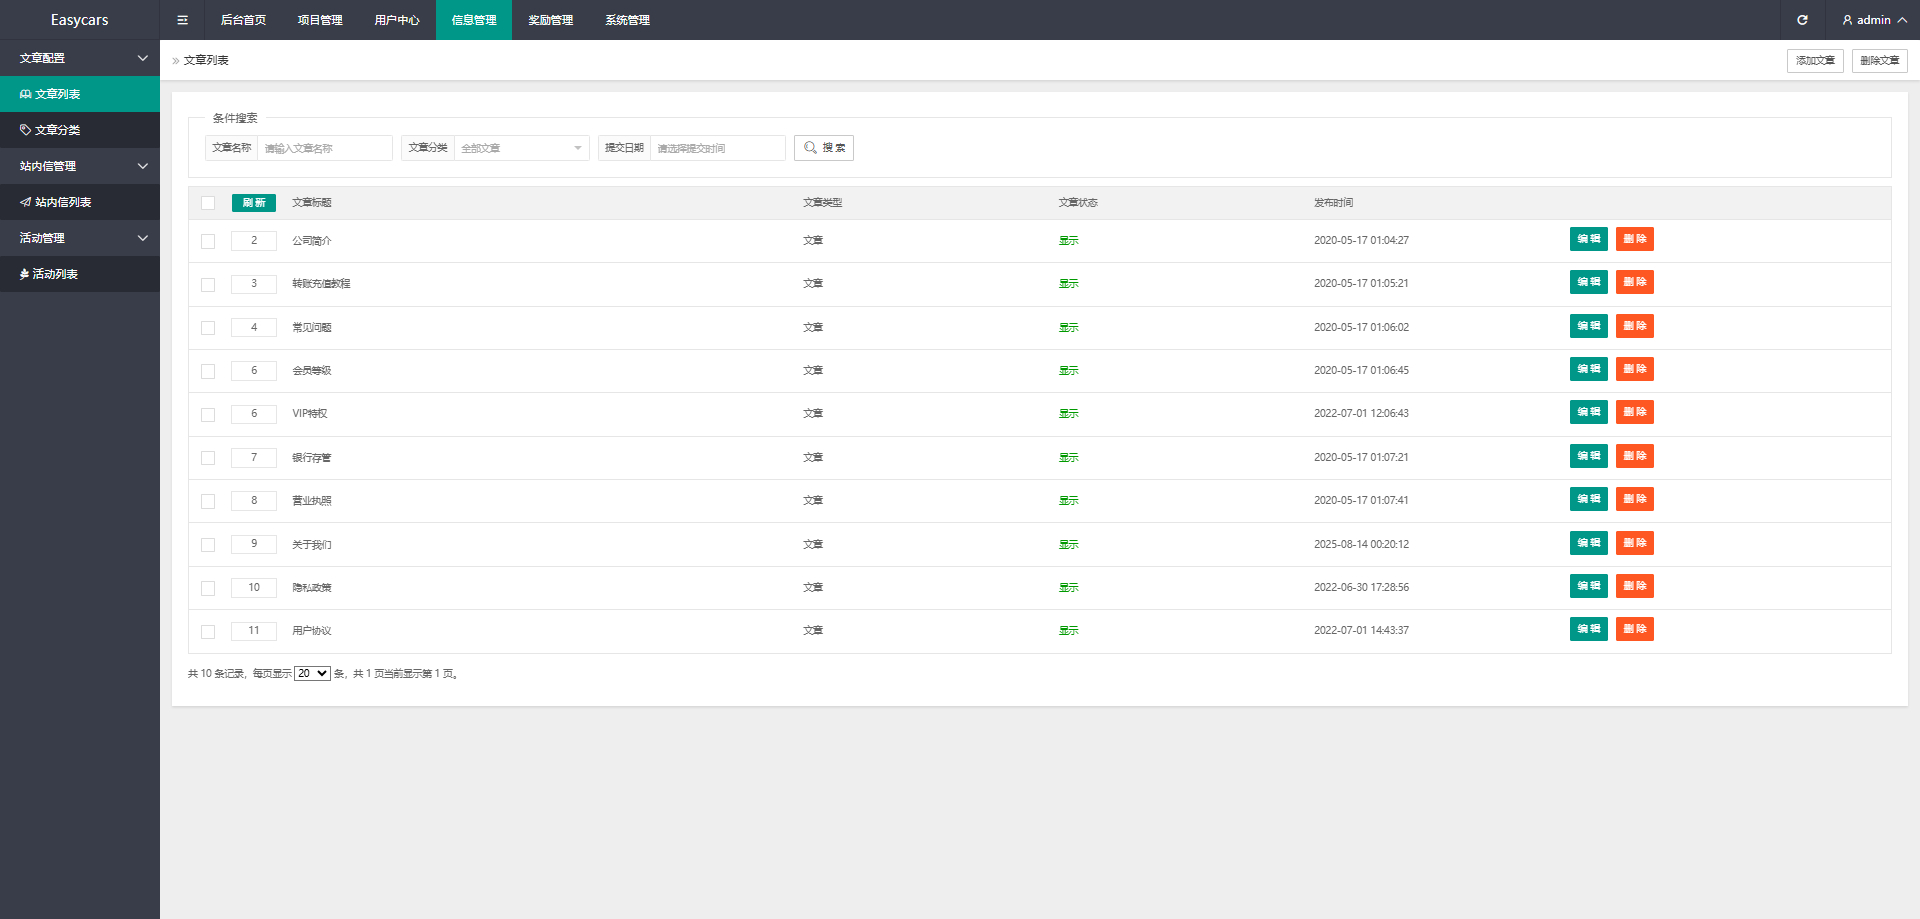Click the refresh icon in top bar
Screen dimensions: 1920x919
pyautogui.click(x=1802, y=20)
